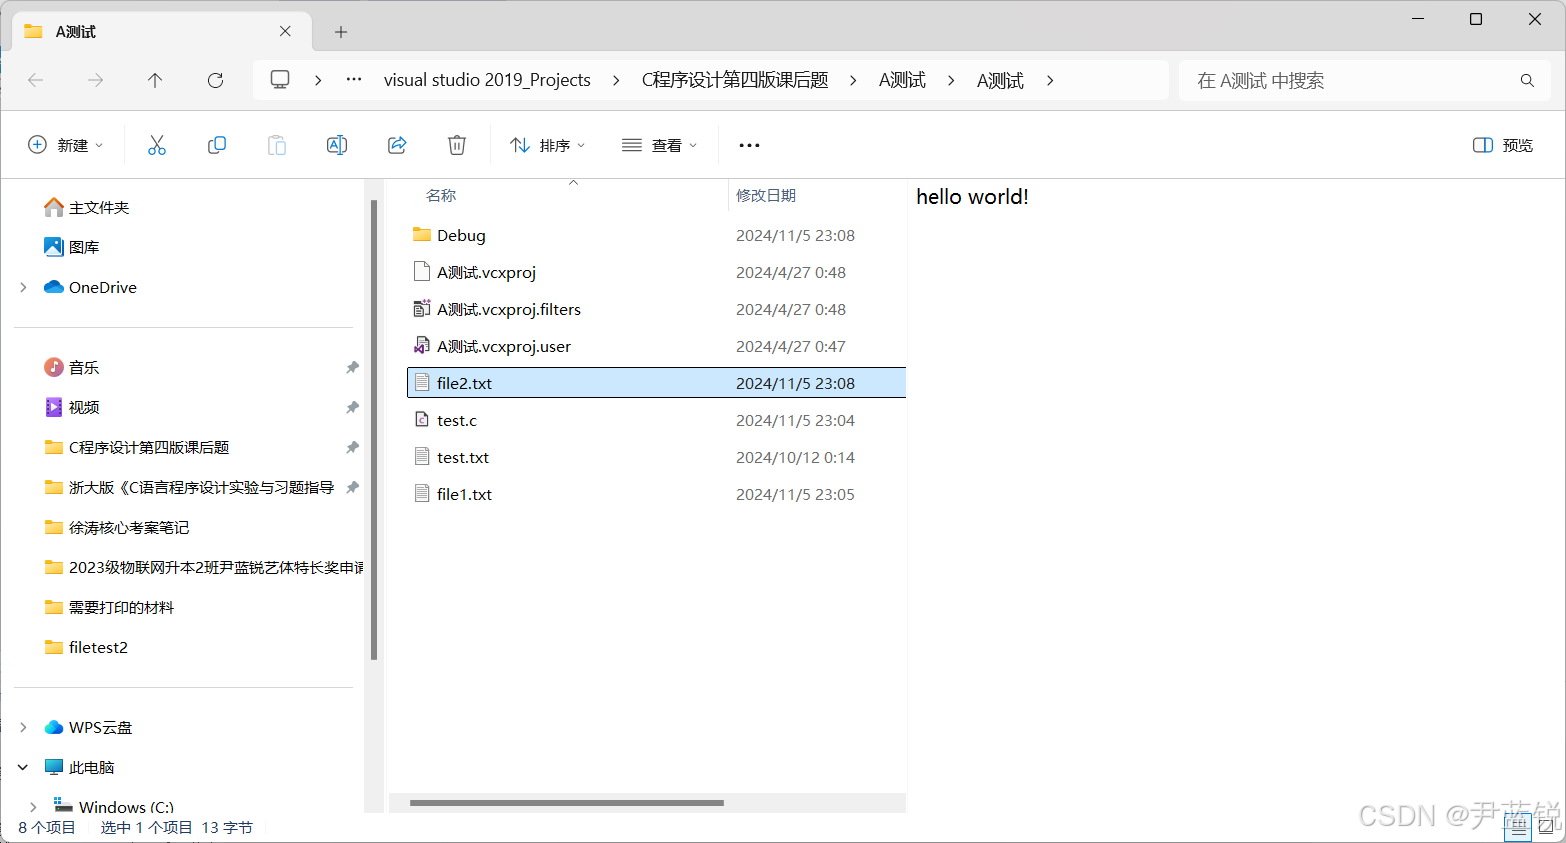
Task: Open the toolbar see-more menu
Action: (748, 144)
